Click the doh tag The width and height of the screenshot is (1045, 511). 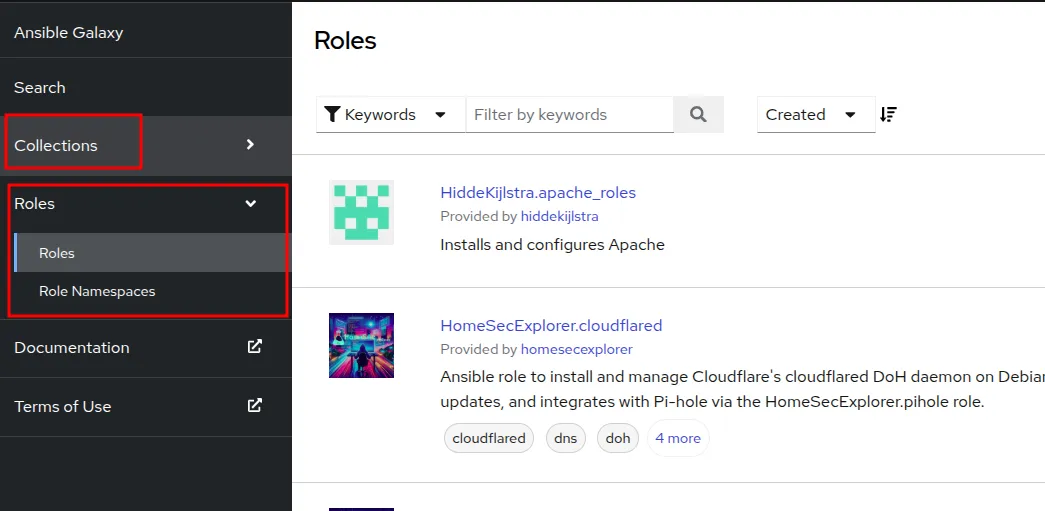pos(618,438)
